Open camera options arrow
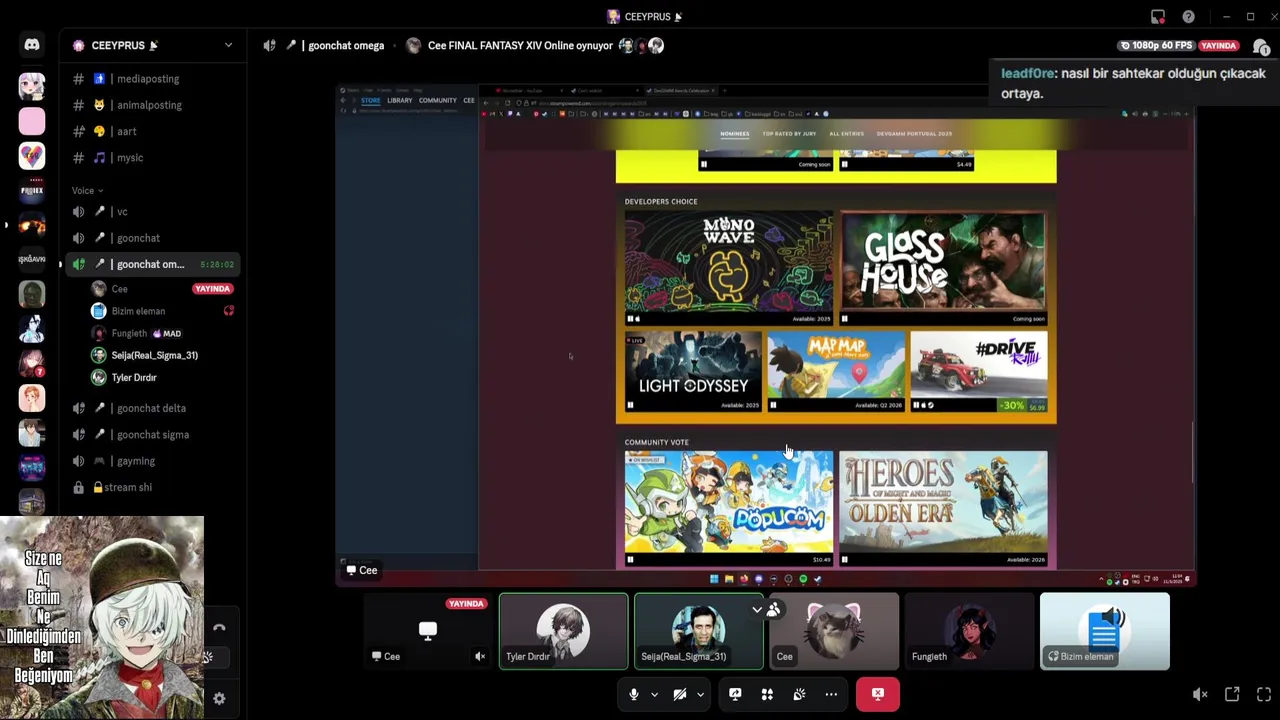The image size is (1280, 720). 700,694
